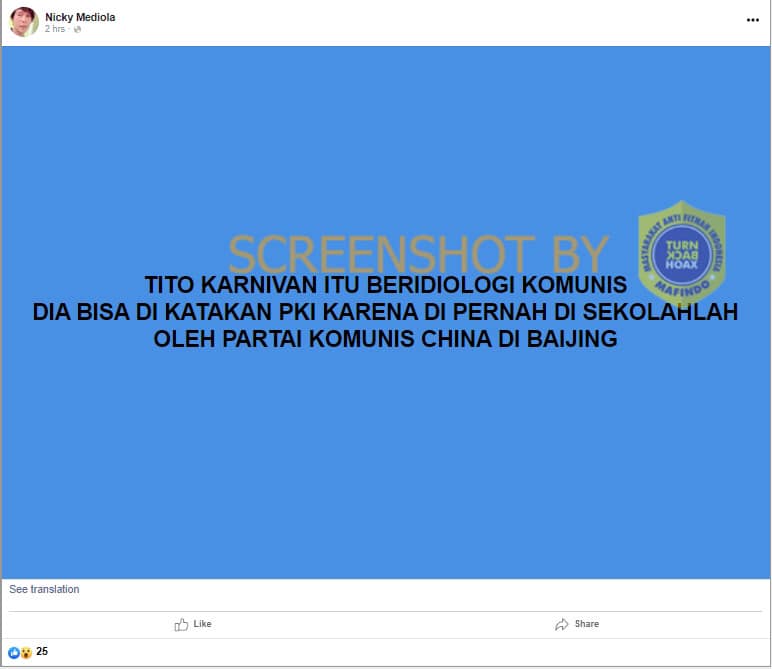The width and height of the screenshot is (772, 669).
Task: Click the Turn Back Hoax Mafindo logo
Action: click(681, 255)
